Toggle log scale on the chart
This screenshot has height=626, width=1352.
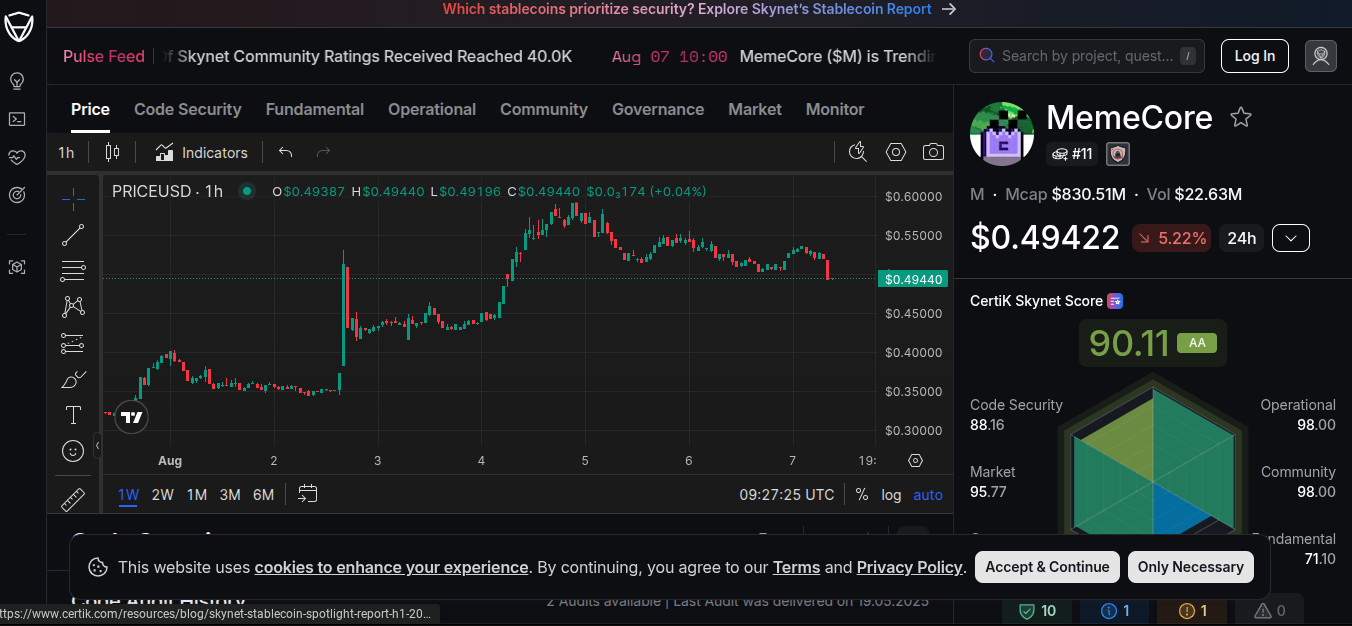click(891, 494)
